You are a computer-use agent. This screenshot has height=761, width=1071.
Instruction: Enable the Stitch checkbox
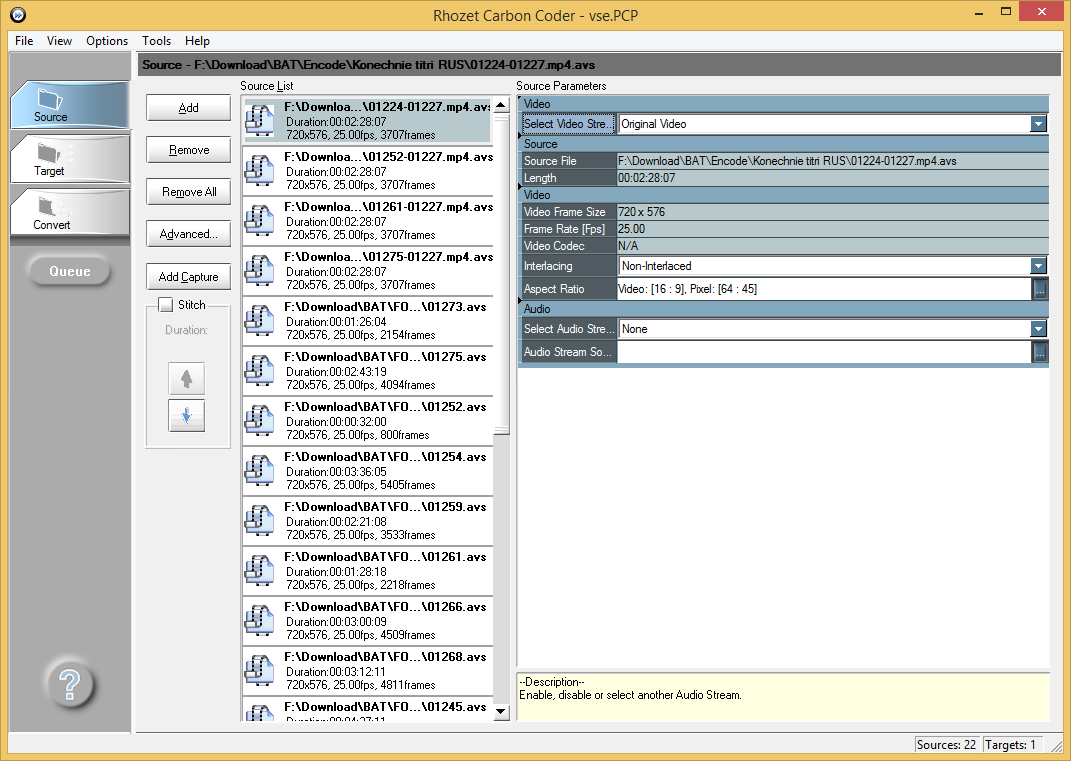pos(166,305)
